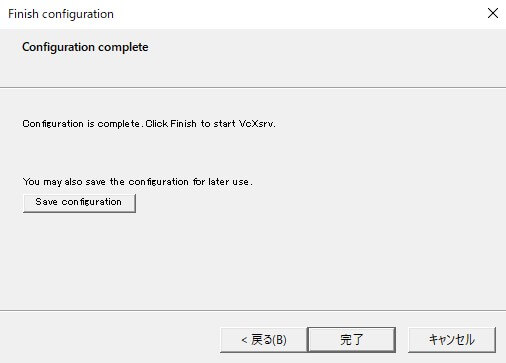Screen dimensions: 506x363
Task: Return to the previous page via 戻る(B)
Action: click(x=263, y=340)
